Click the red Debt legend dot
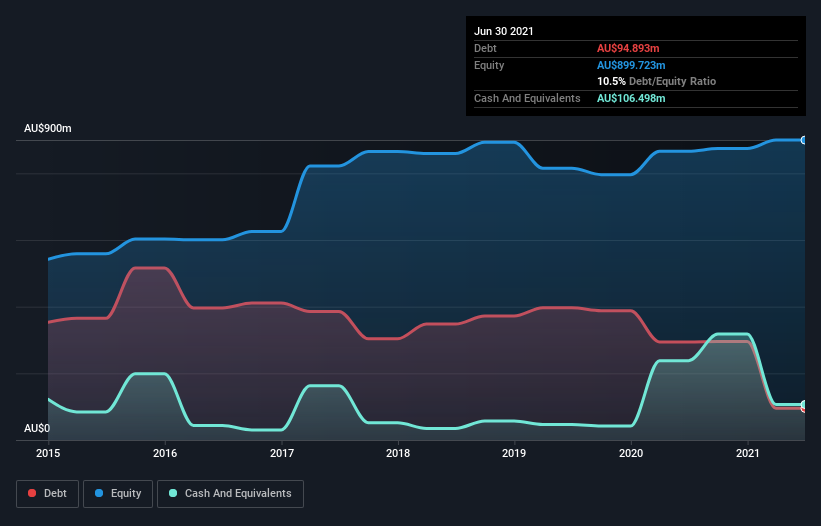 [32, 493]
